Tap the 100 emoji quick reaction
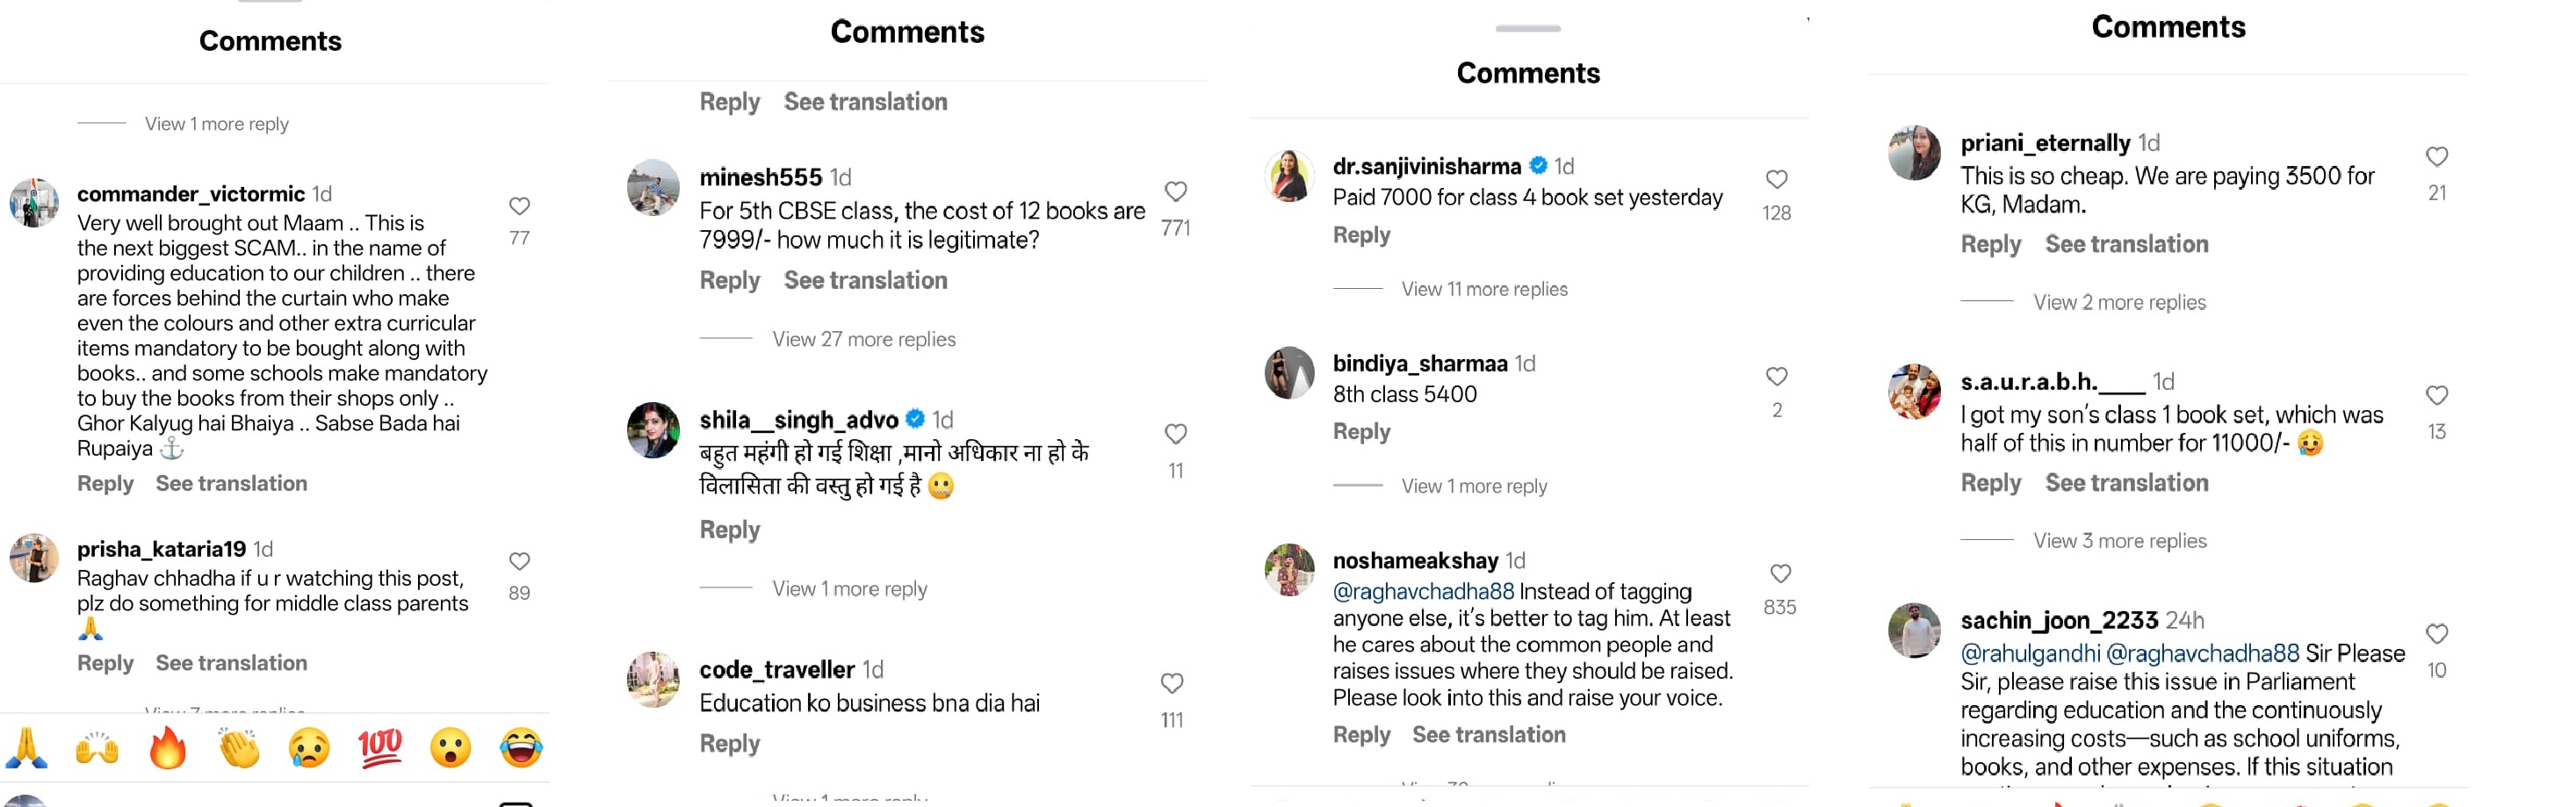 point(380,747)
